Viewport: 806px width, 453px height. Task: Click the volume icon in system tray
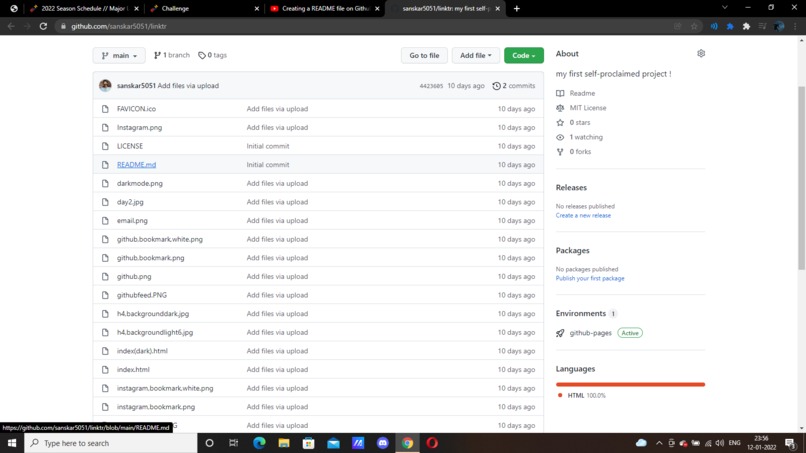tap(720, 443)
